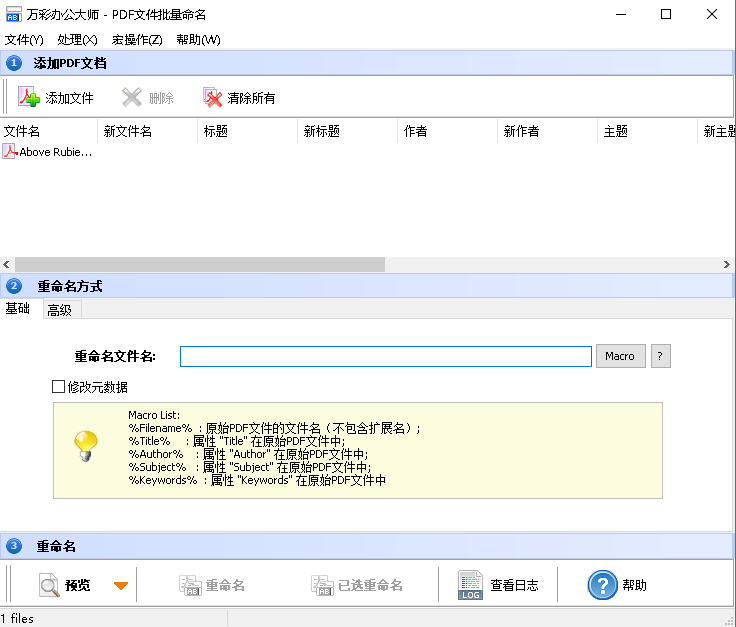Click the 作者 column header

[447, 131]
